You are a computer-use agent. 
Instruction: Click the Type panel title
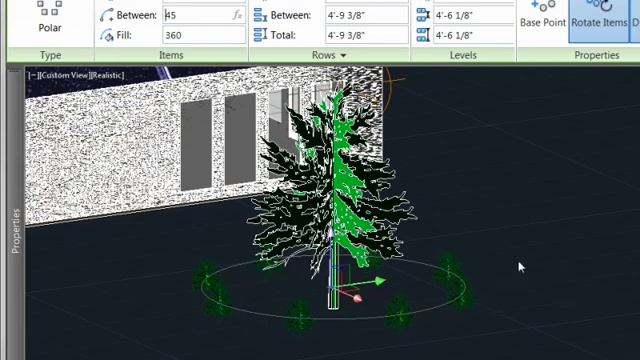point(51,55)
